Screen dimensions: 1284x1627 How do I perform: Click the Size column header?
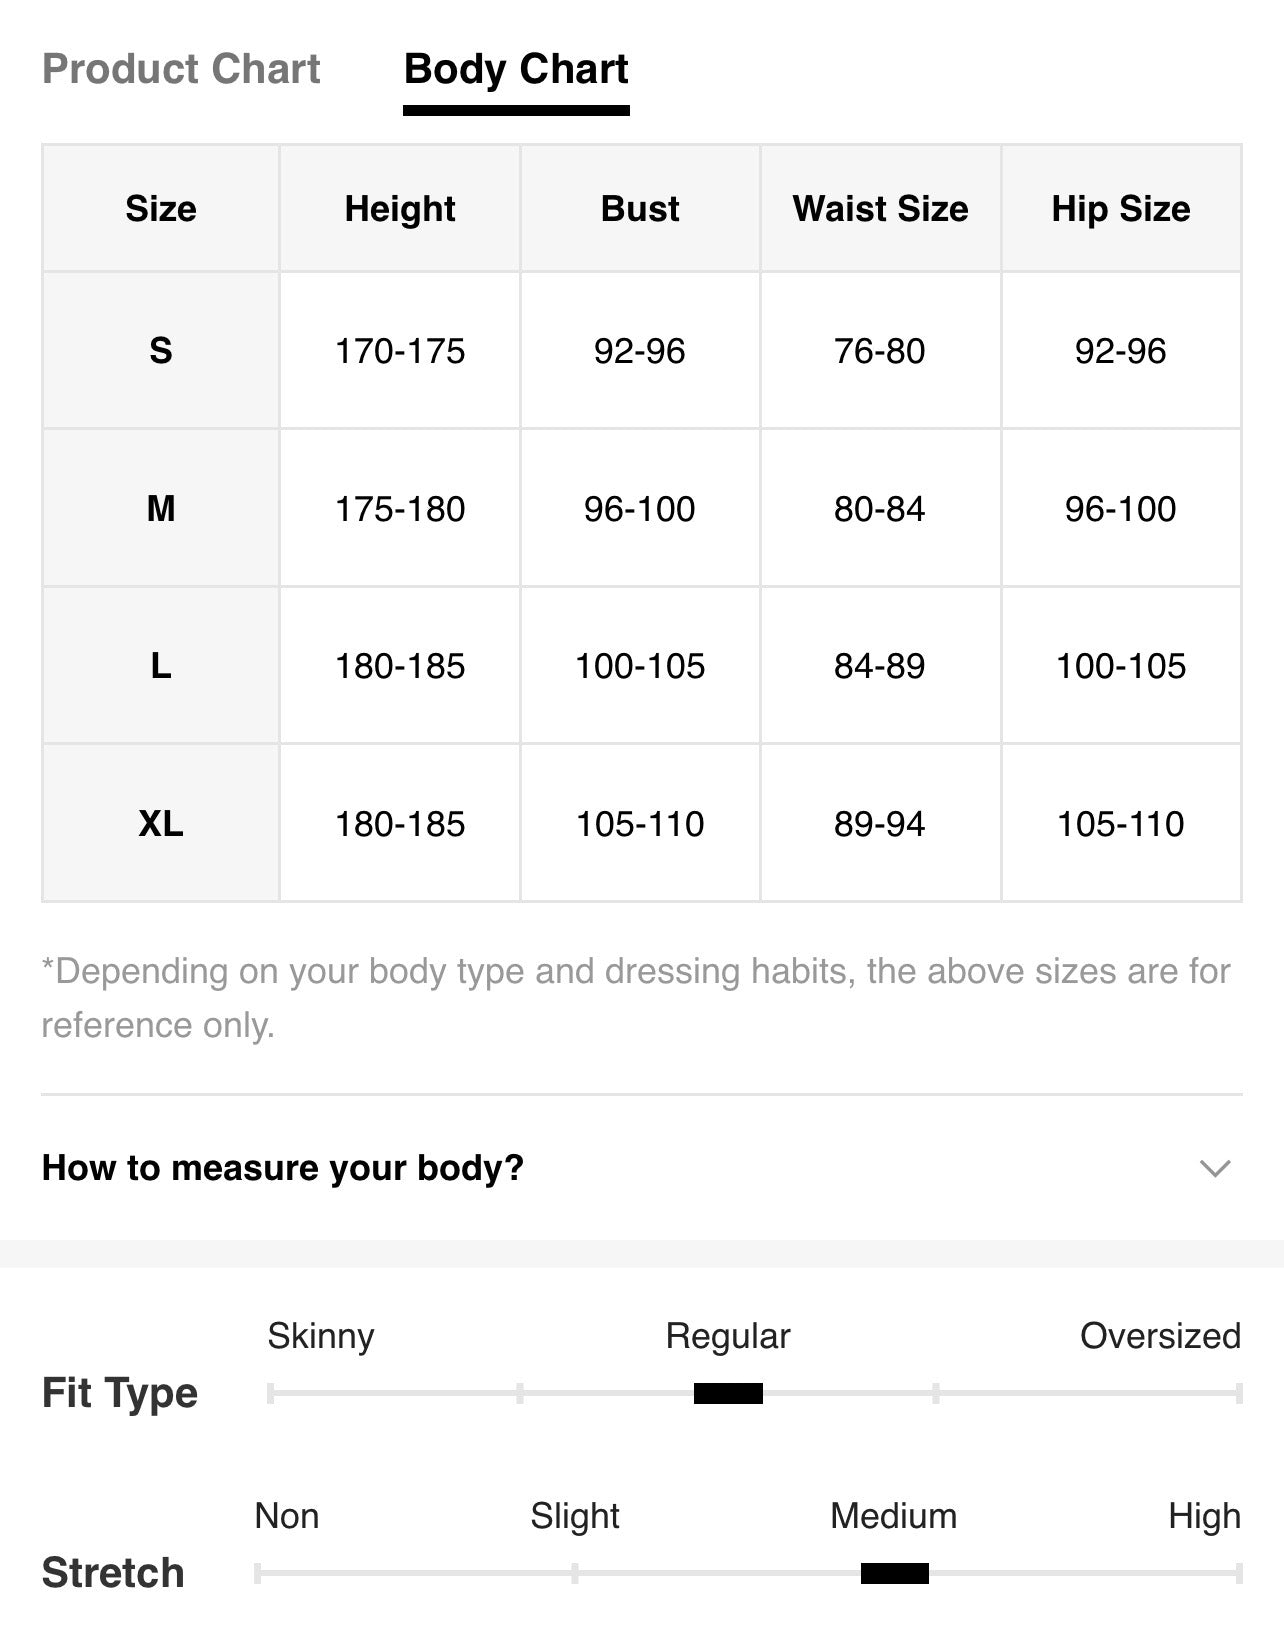coord(161,208)
